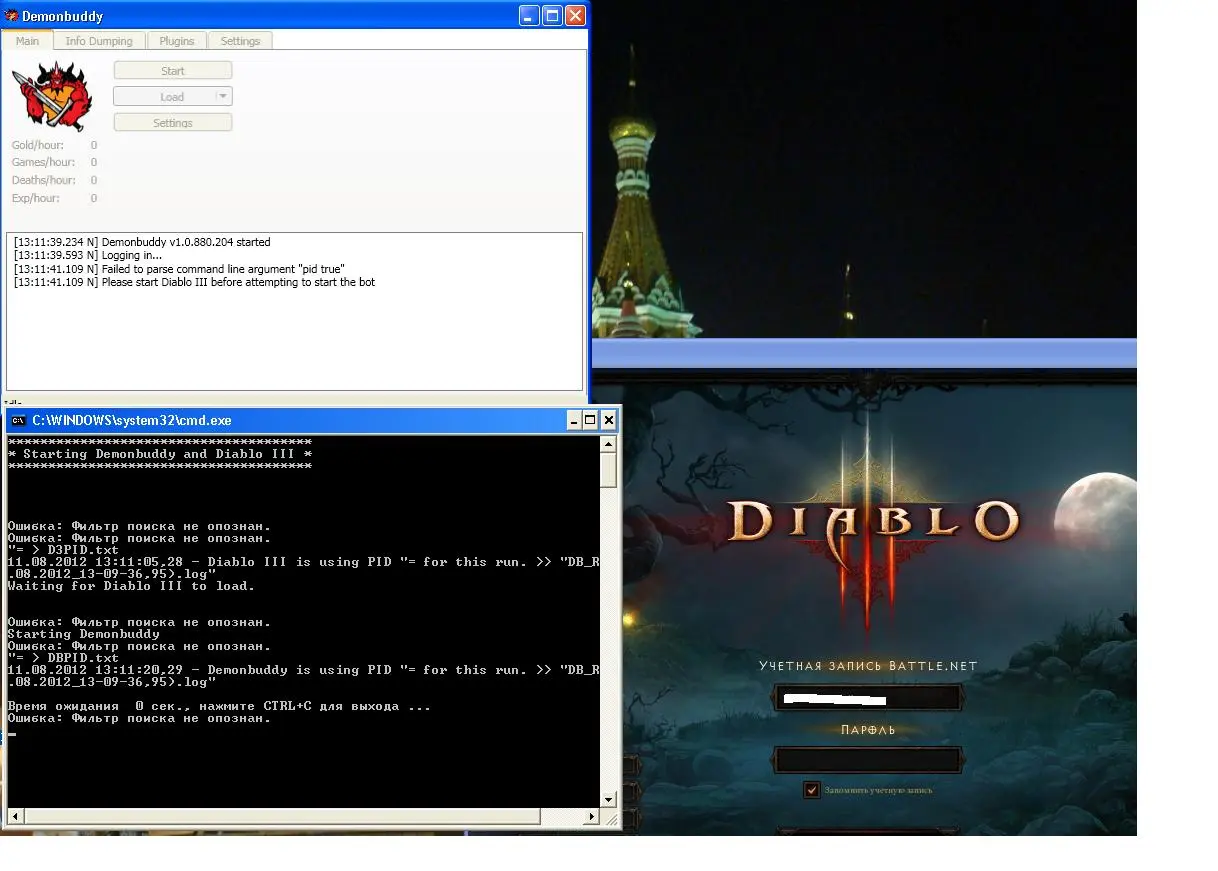
Task: Click the 'Запомнить учетную запись' label text
Action: [879, 790]
